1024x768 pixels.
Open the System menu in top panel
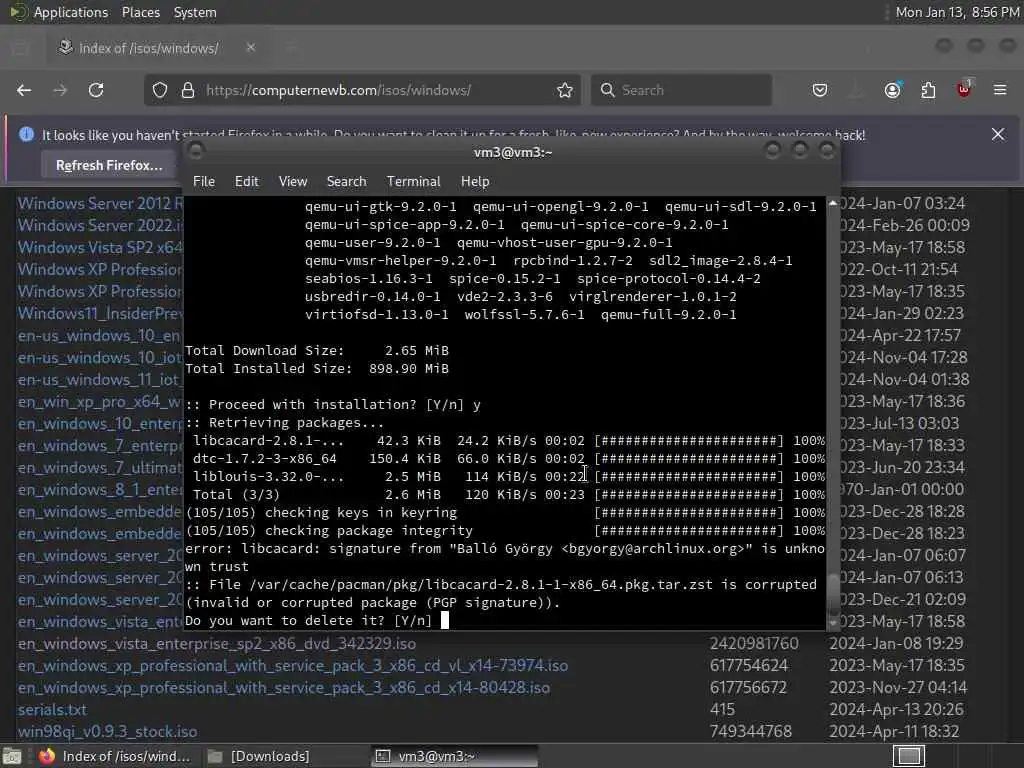pos(195,12)
